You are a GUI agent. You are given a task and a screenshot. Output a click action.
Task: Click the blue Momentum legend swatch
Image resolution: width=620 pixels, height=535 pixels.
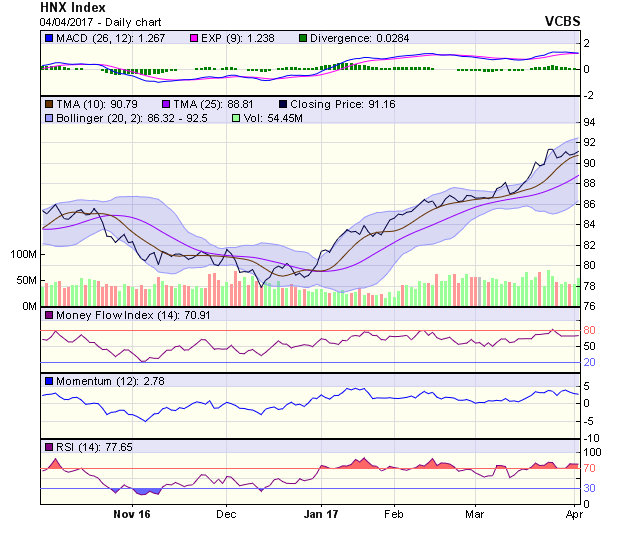pos(49,381)
